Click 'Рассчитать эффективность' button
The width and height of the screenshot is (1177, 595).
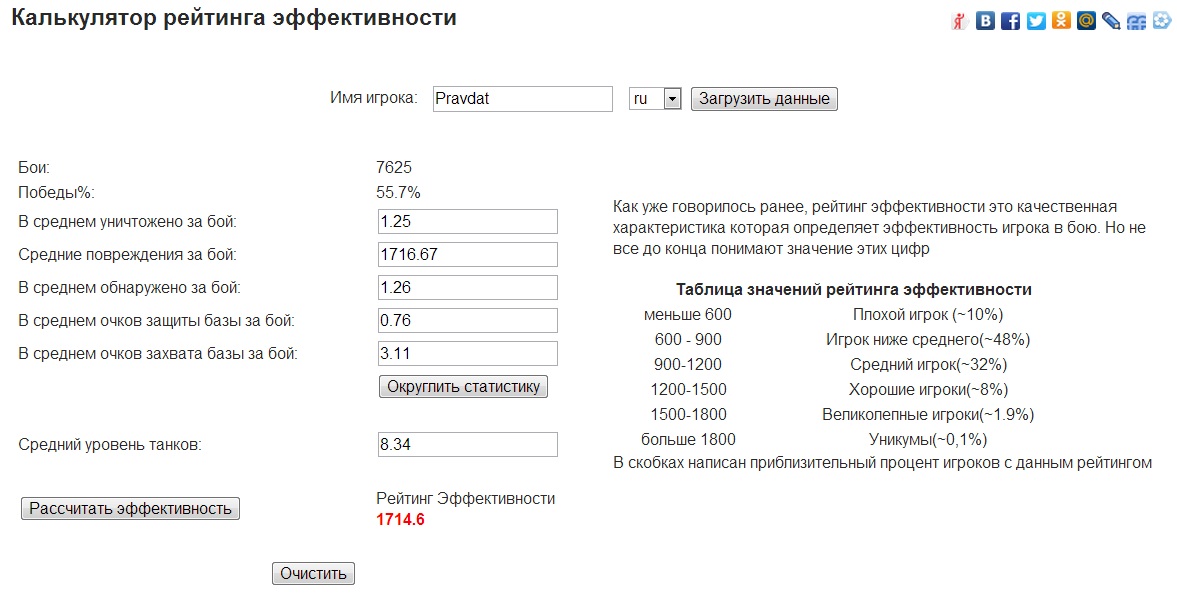(130, 508)
